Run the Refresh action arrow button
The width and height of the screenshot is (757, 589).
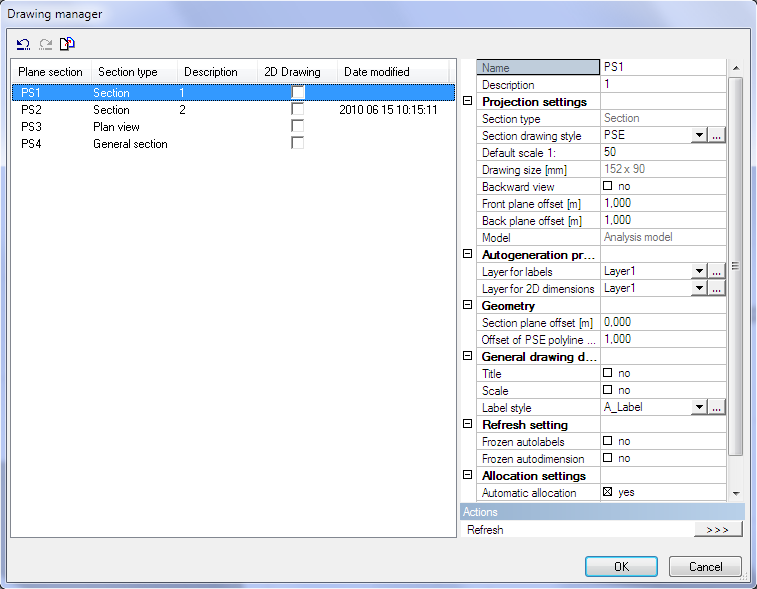[x=717, y=530]
